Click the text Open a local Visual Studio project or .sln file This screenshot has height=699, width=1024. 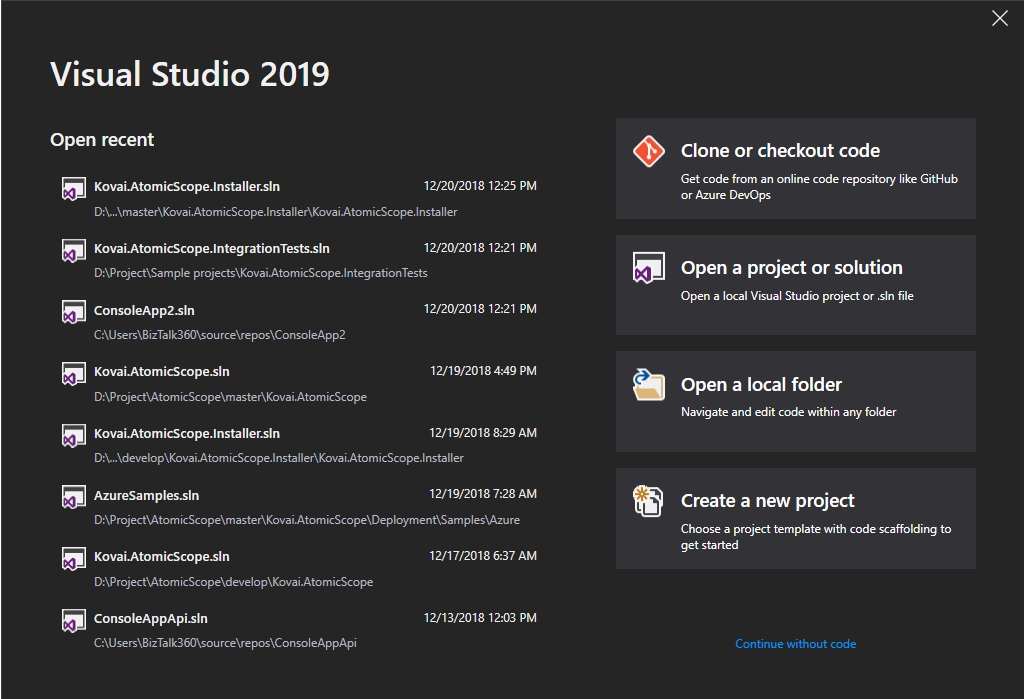(x=797, y=296)
